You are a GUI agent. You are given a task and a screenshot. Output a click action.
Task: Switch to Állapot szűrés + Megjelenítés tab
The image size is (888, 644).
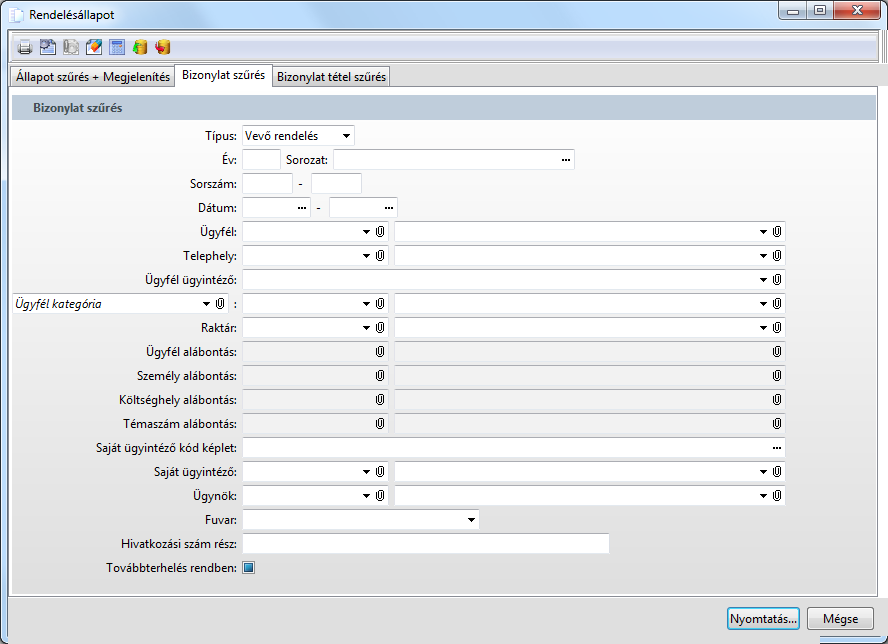[93, 77]
